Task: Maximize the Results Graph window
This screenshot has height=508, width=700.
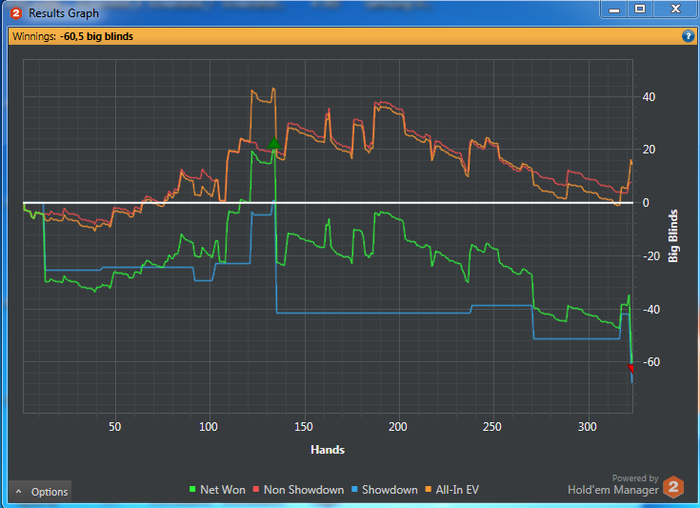Action: pyautogui.click(x=640, y=9)
